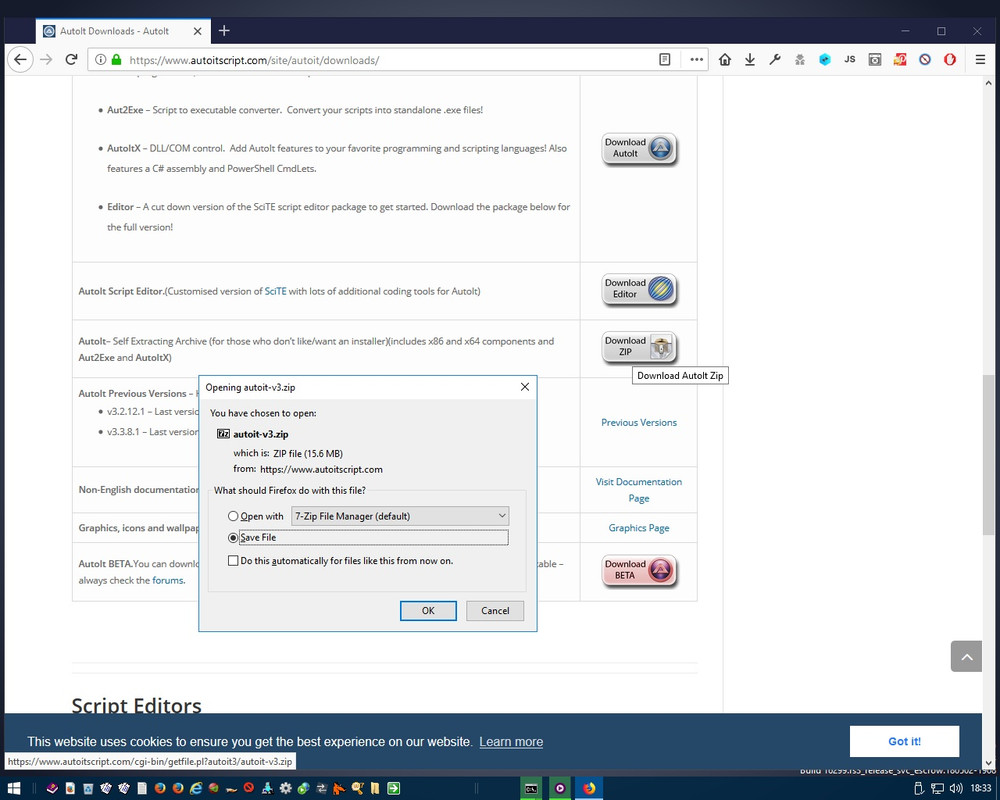Open the 'Visit Documentation Page' link
This screenshot has height=800, width=1000.
pyautogui.click(x=638, y=490)
